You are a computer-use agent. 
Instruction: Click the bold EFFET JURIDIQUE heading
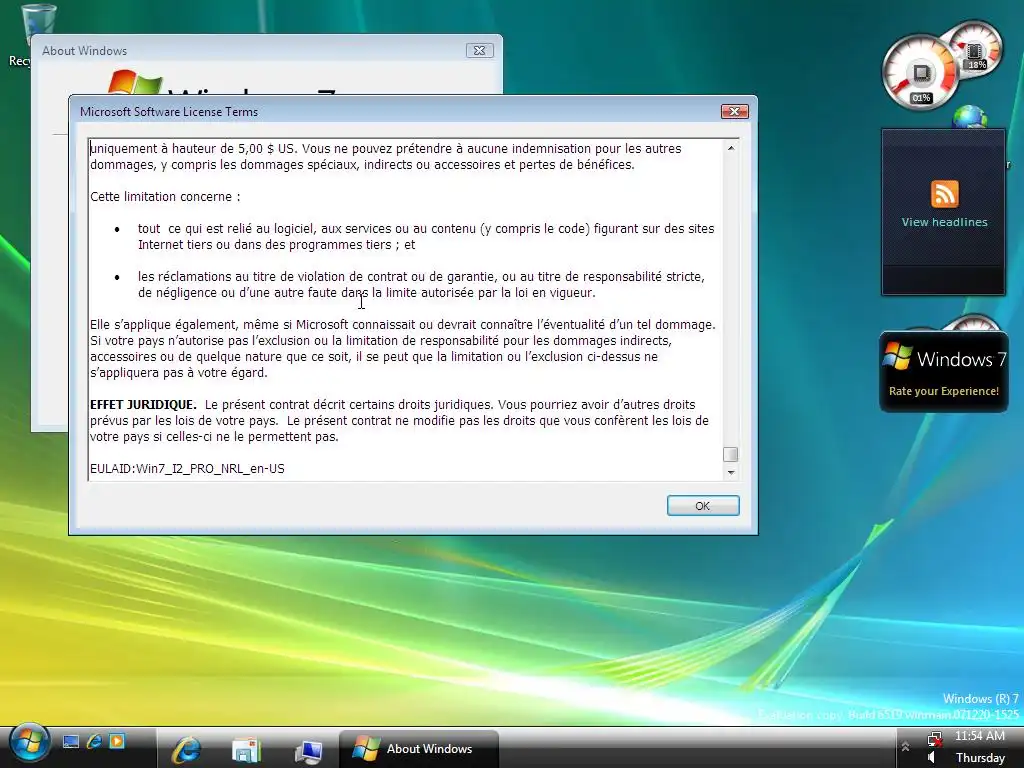tap(143, 404)
